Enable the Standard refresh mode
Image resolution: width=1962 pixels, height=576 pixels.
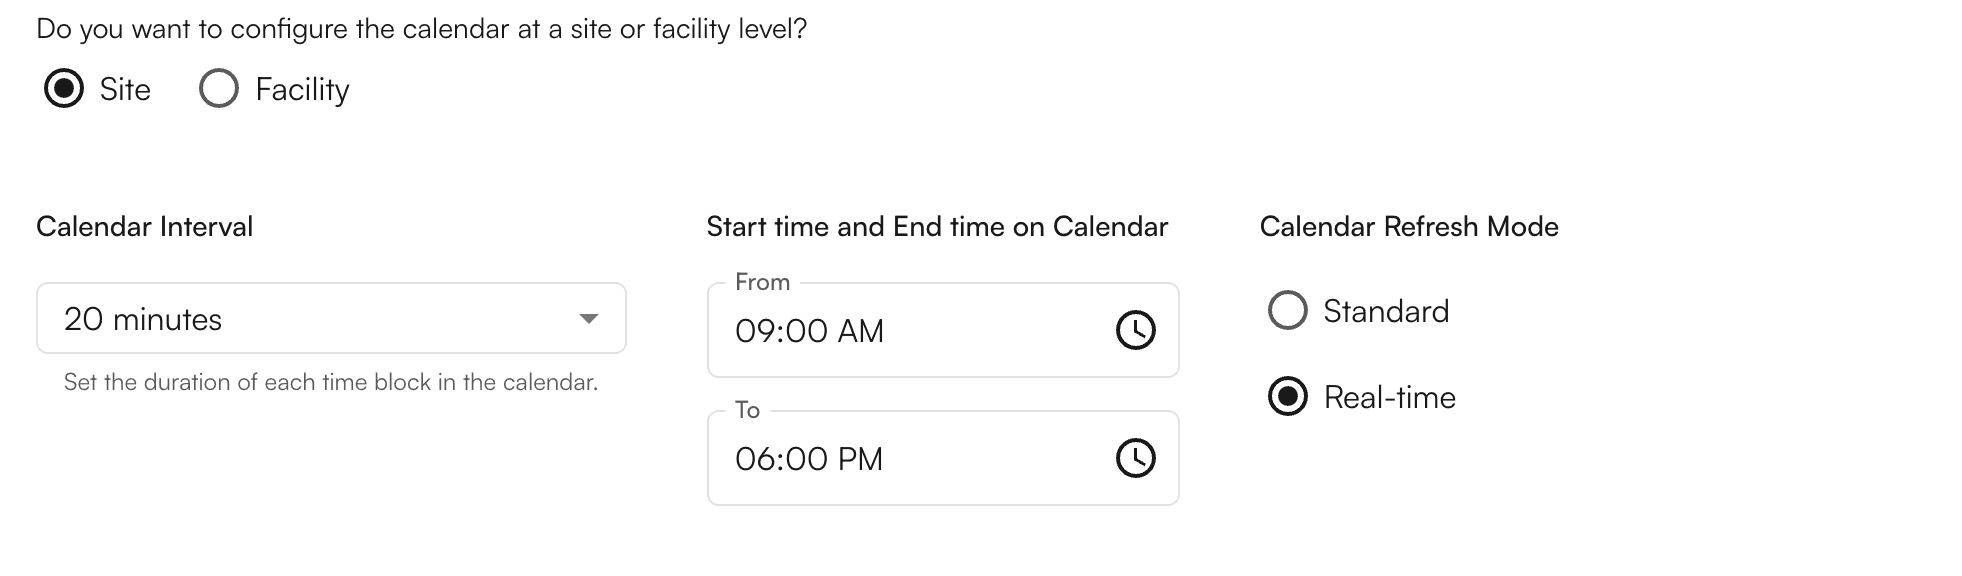[1288, 311]
